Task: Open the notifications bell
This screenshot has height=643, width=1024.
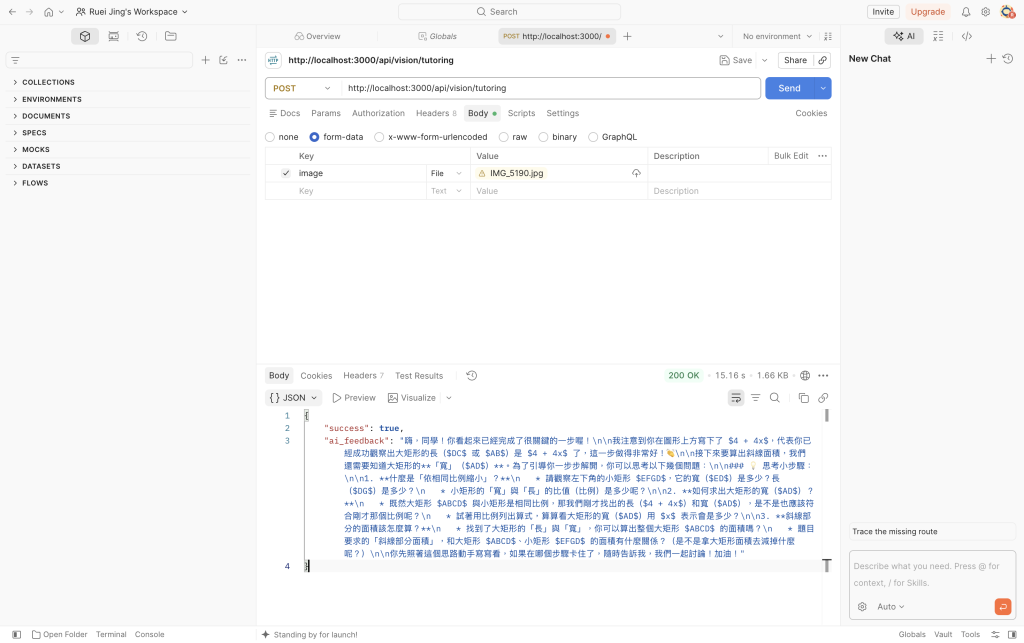Action: coord(966,12)
